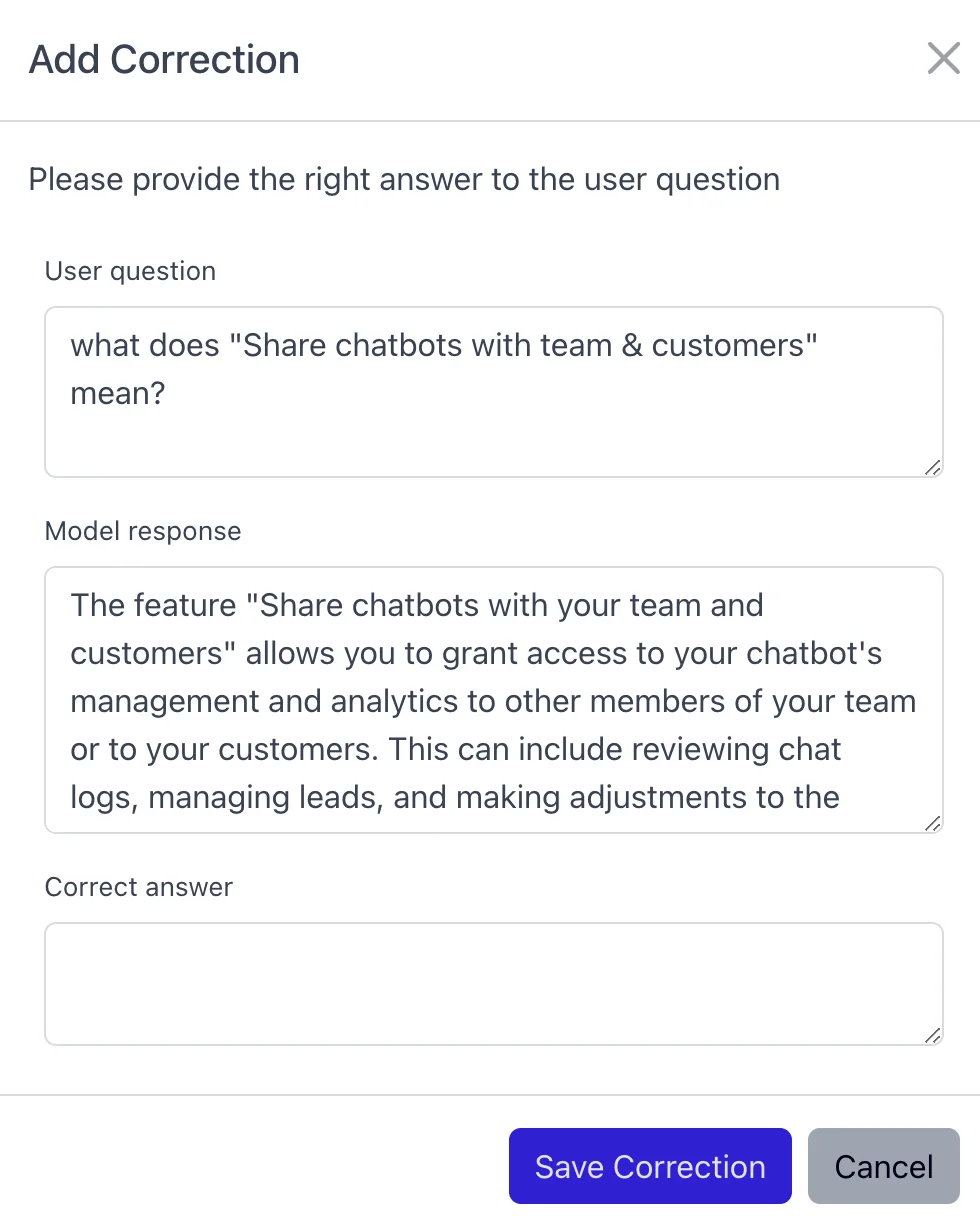Screen dimensions: 980x1230
Task: Grab the Model response resize handle
Action: (932, 823)
